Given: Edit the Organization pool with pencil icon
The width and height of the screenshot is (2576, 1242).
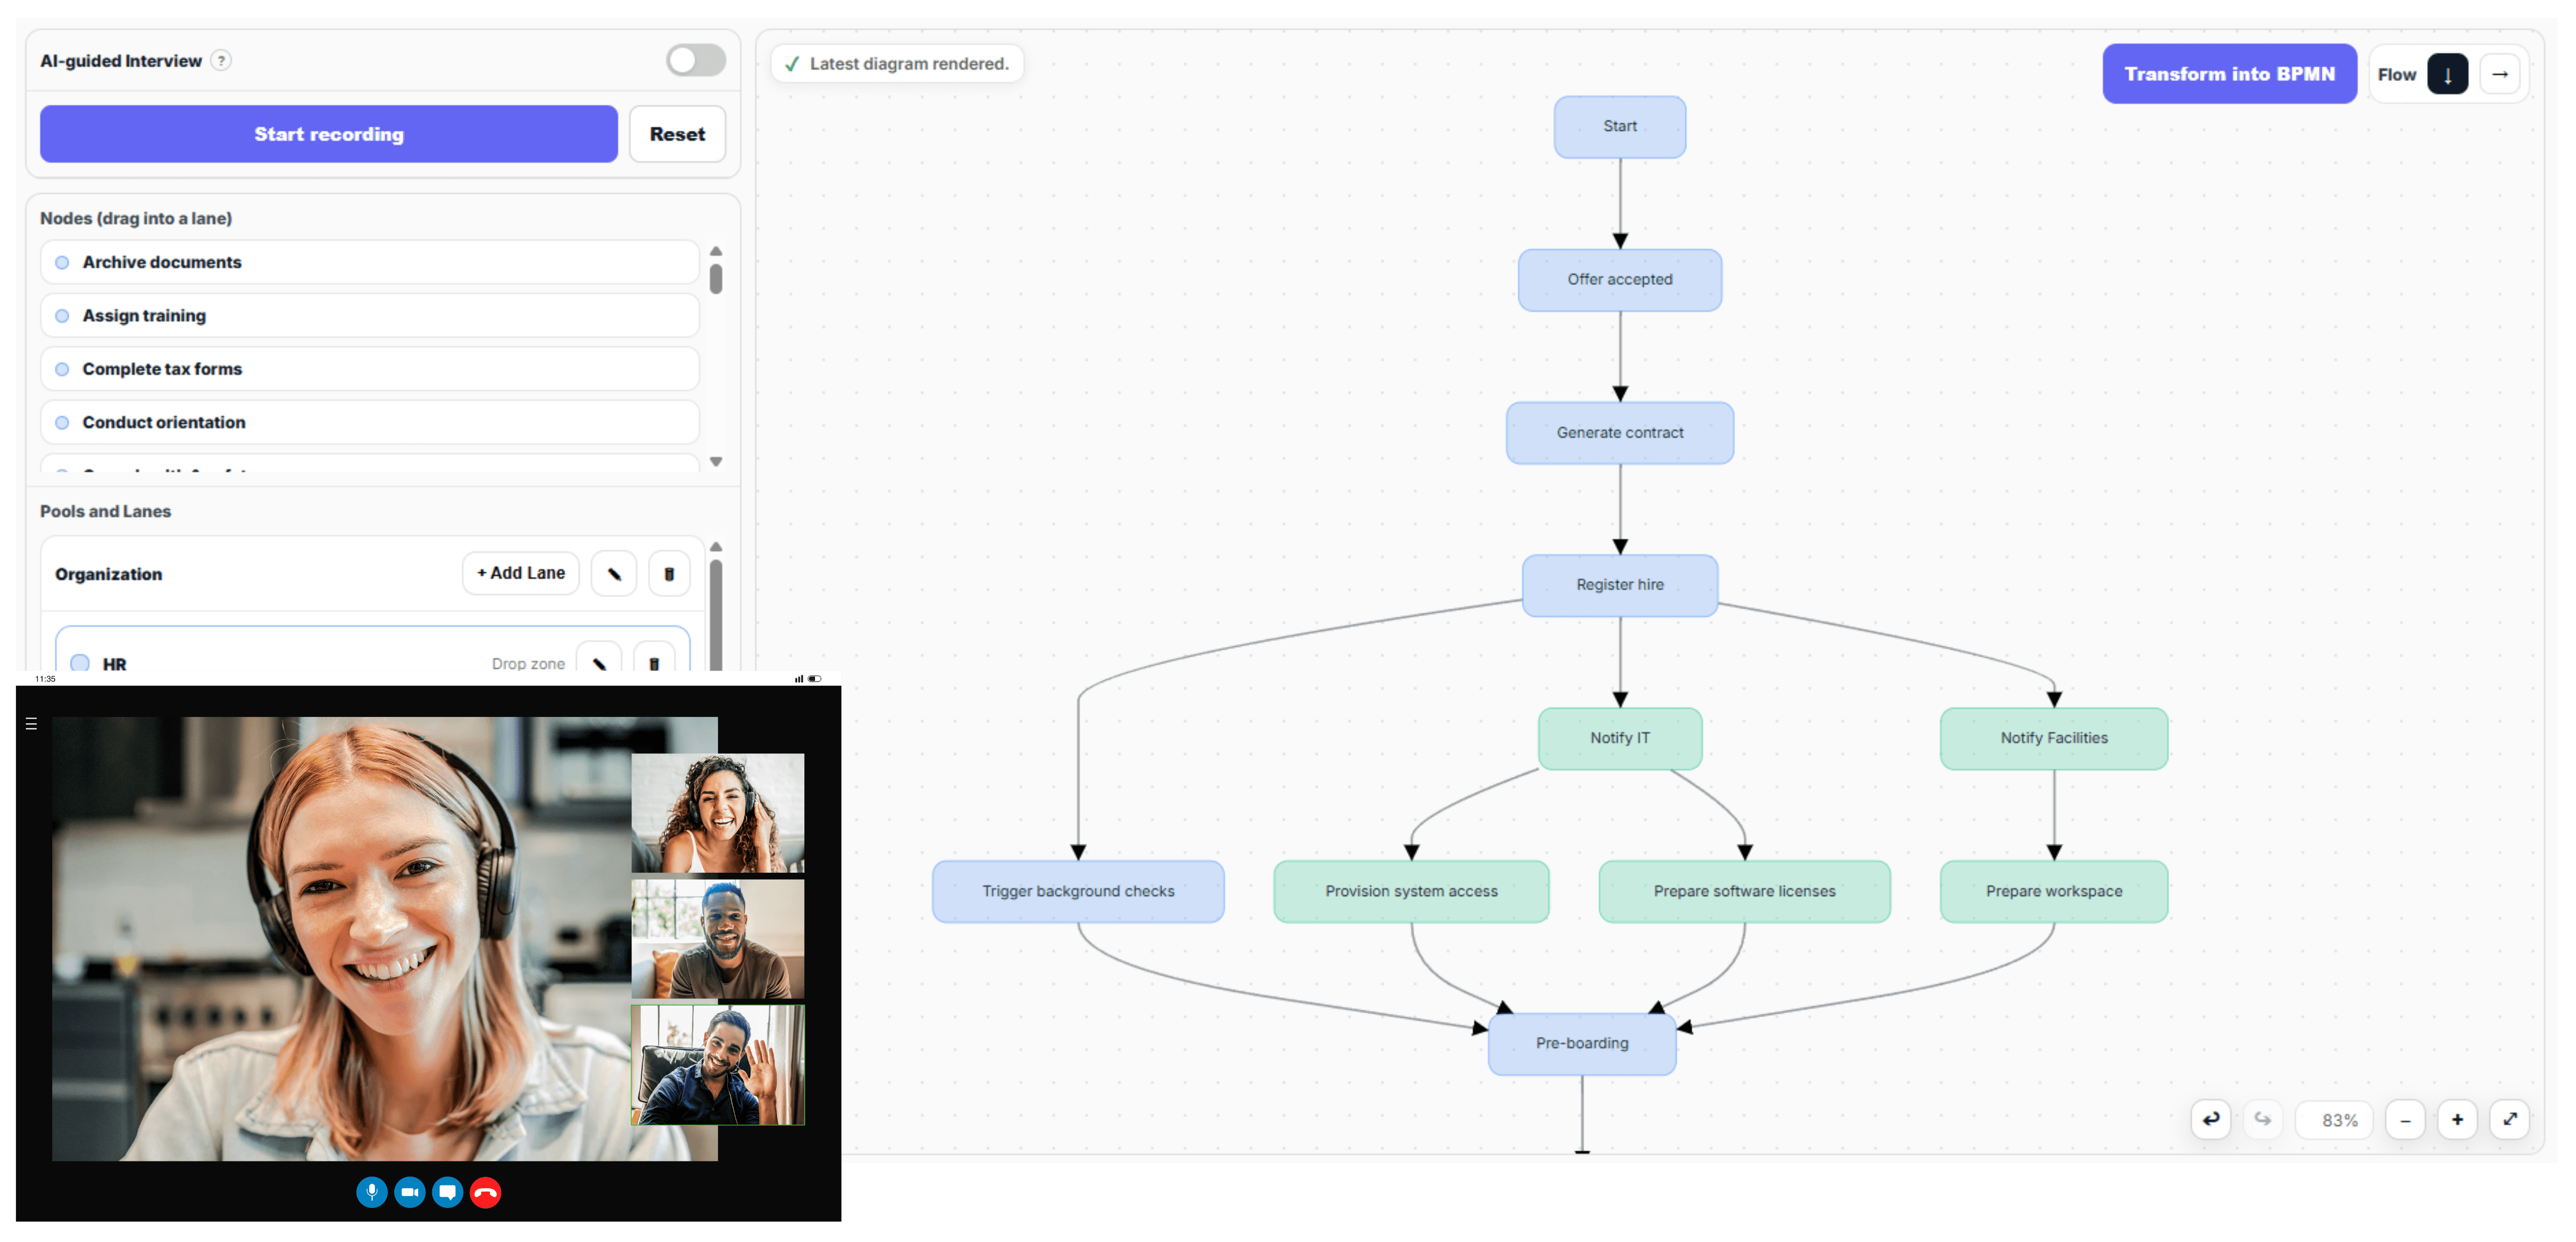Looking at the screenshot, I should click(x=614, y=574).
